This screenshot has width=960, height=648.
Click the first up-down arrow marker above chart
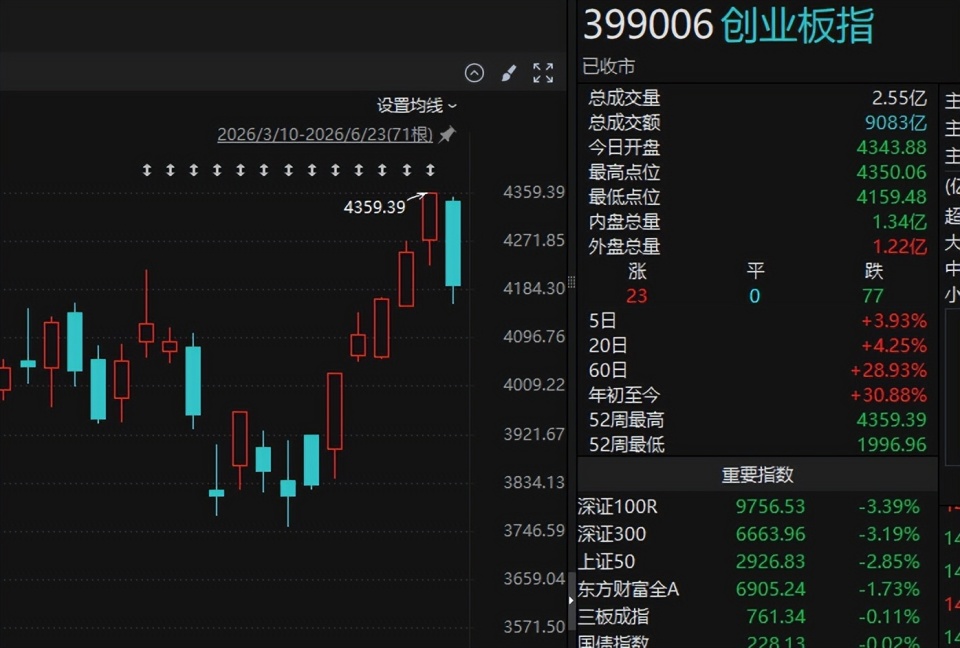[147, 170]
